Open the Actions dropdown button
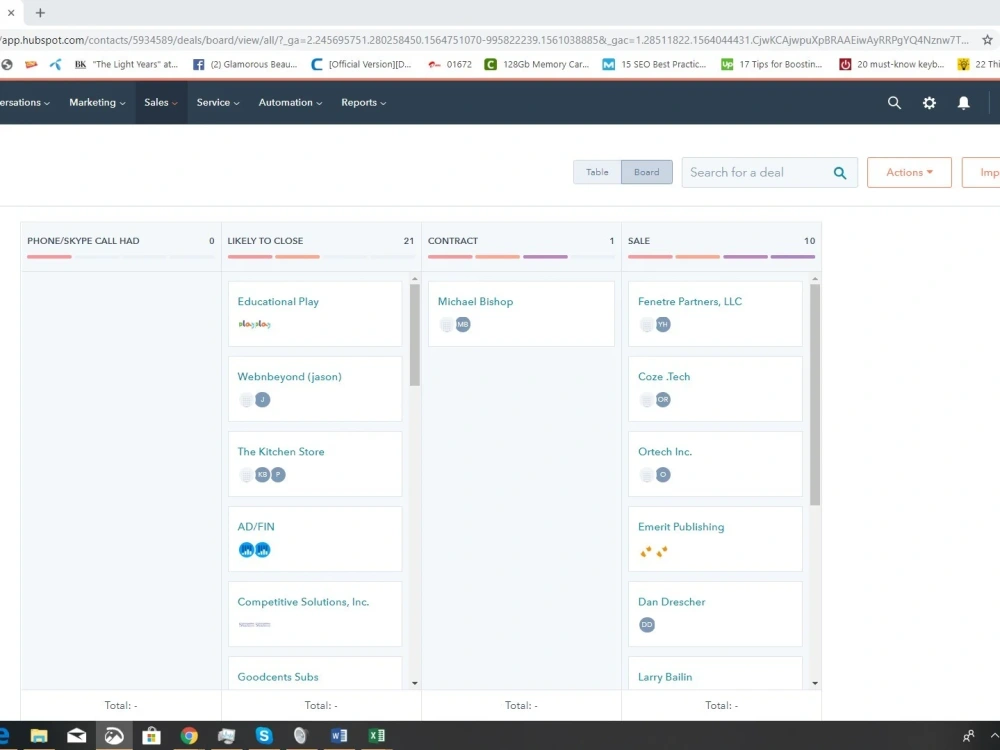This screenshot has height=750, width=1000. point(909,173)
